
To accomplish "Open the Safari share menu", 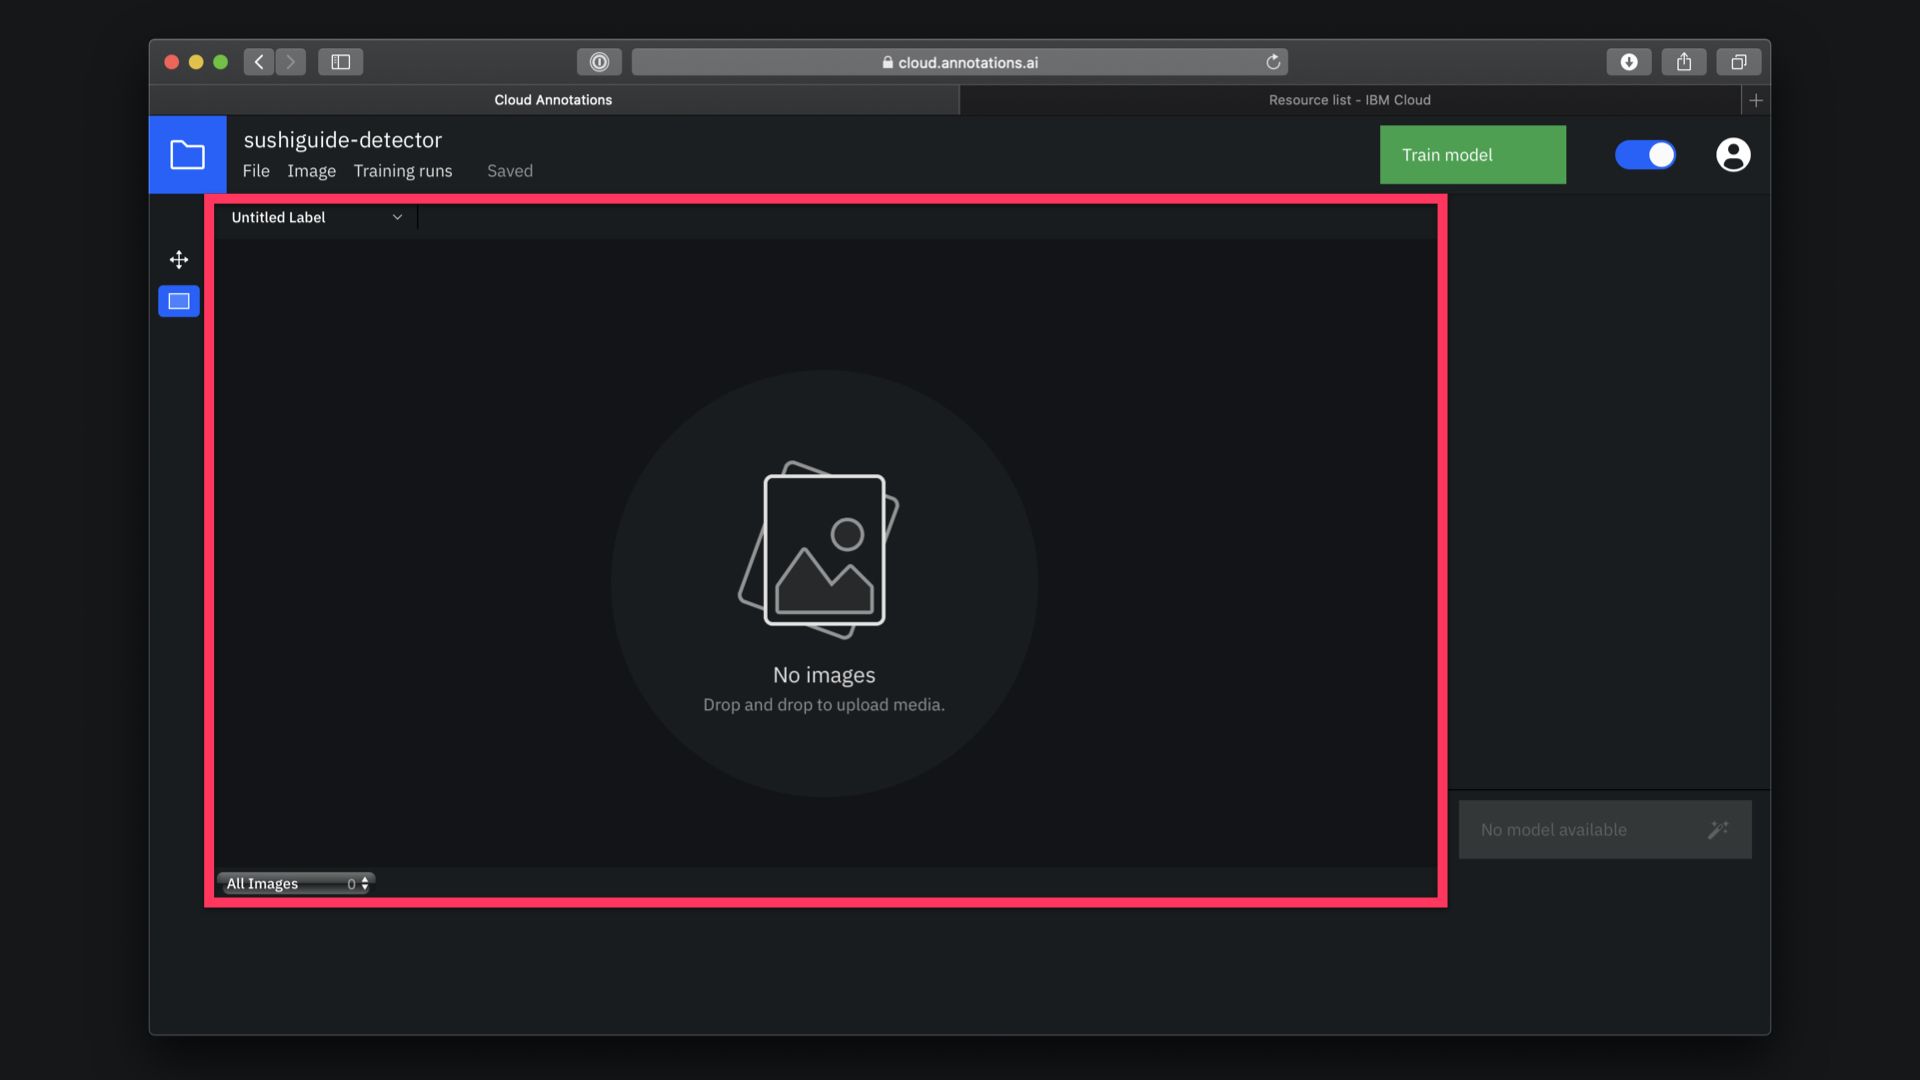I will 1684,62.
